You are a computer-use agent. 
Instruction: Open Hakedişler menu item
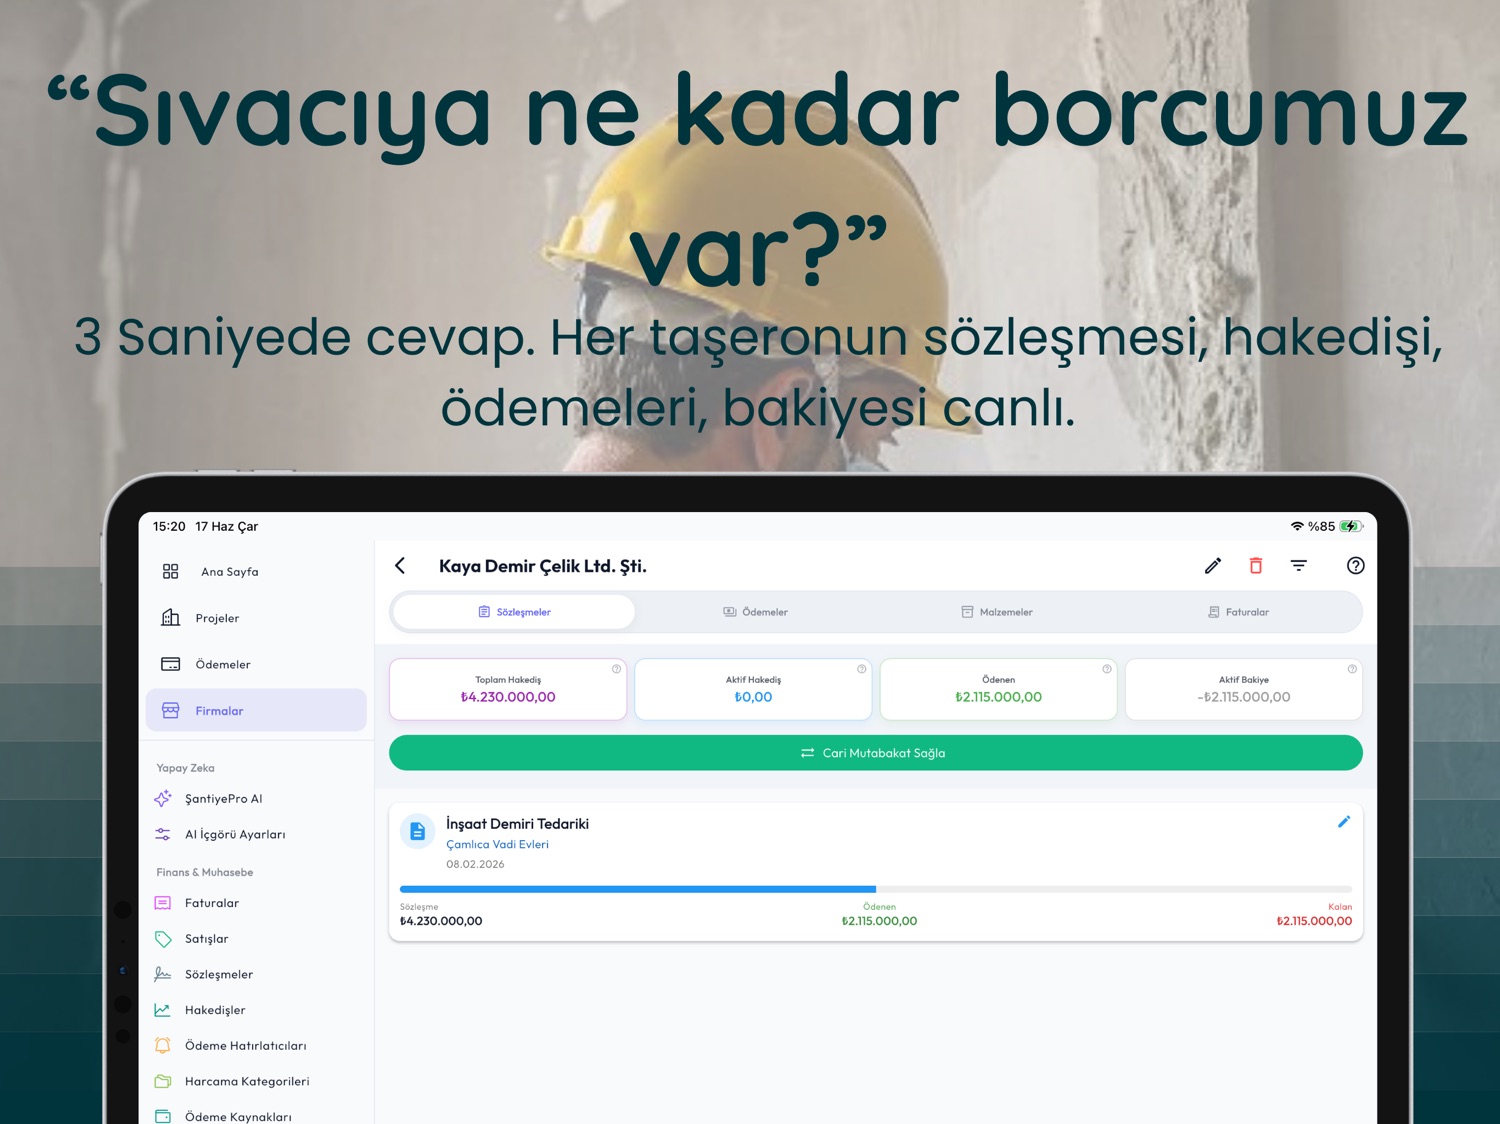(256, 1010)
